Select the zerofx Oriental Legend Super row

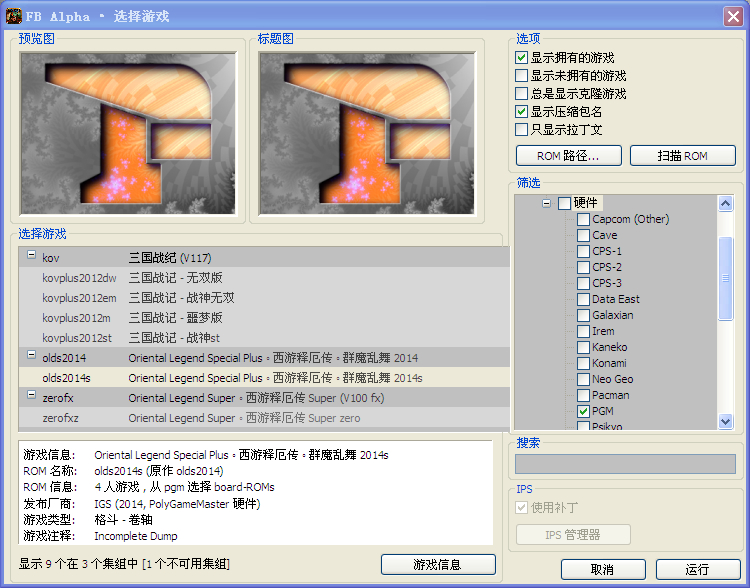pyautogui.click(x=264, y=398)
